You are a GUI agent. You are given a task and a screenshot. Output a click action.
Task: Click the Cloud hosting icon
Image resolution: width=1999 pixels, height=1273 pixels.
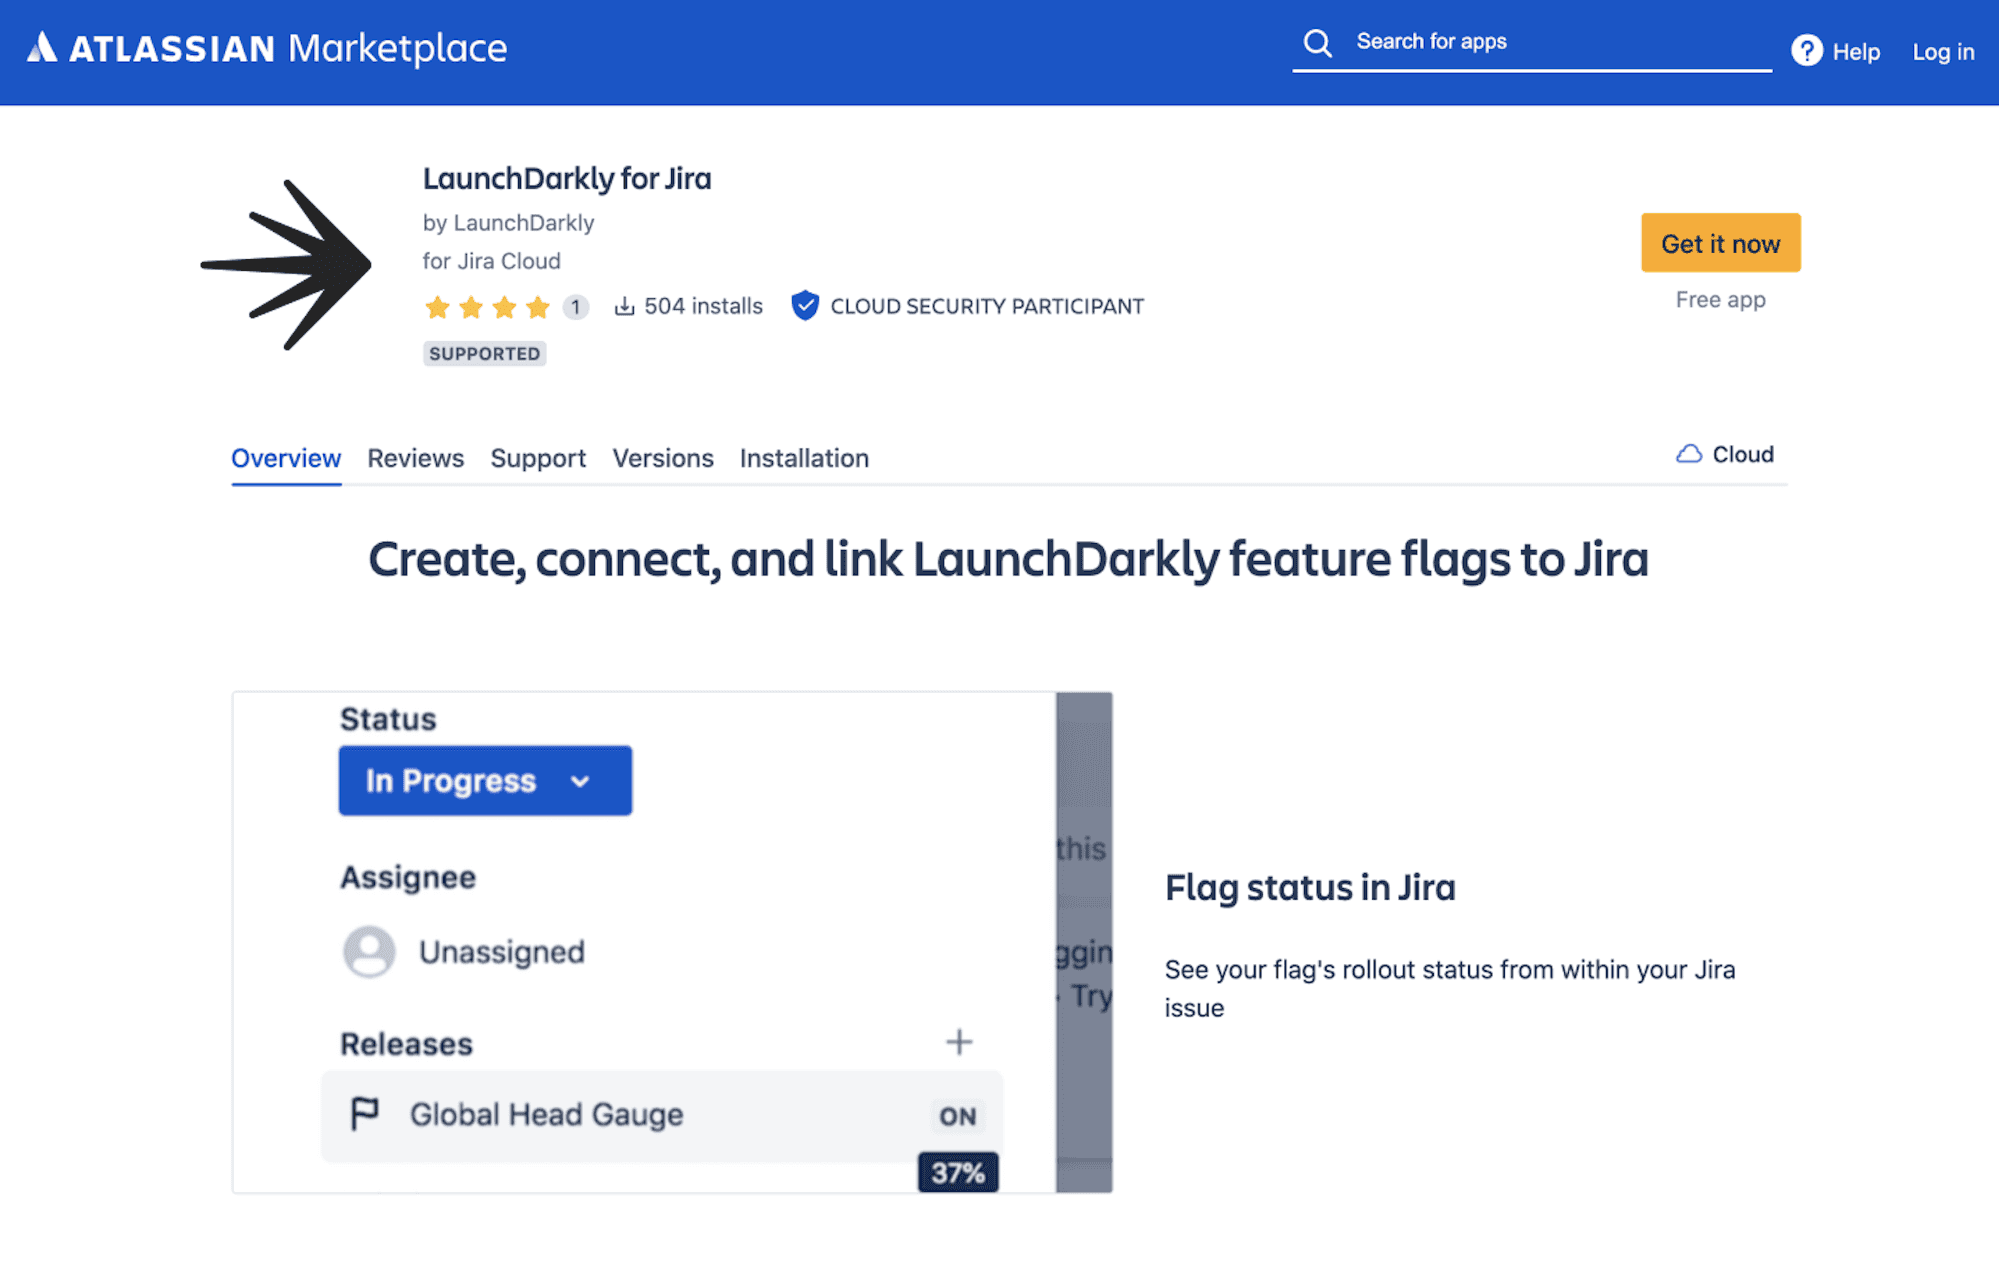coord(1689,454)
